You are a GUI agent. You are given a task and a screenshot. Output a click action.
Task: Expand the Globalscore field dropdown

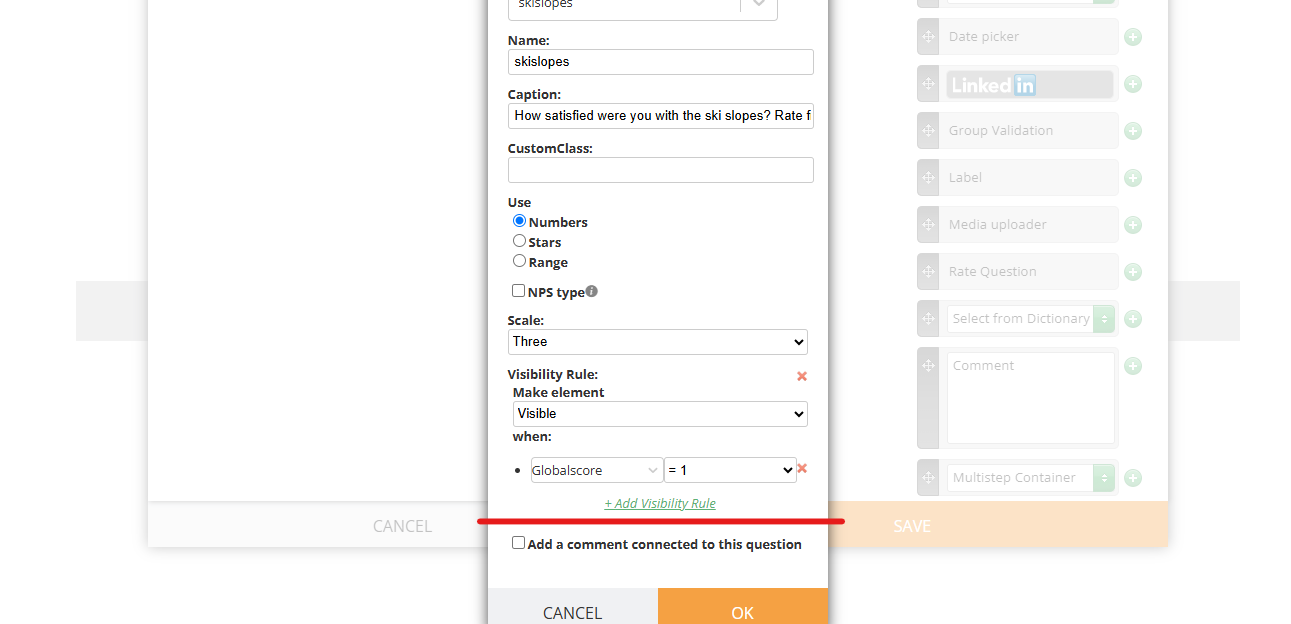pyautogui.click(x=597, y=470)
